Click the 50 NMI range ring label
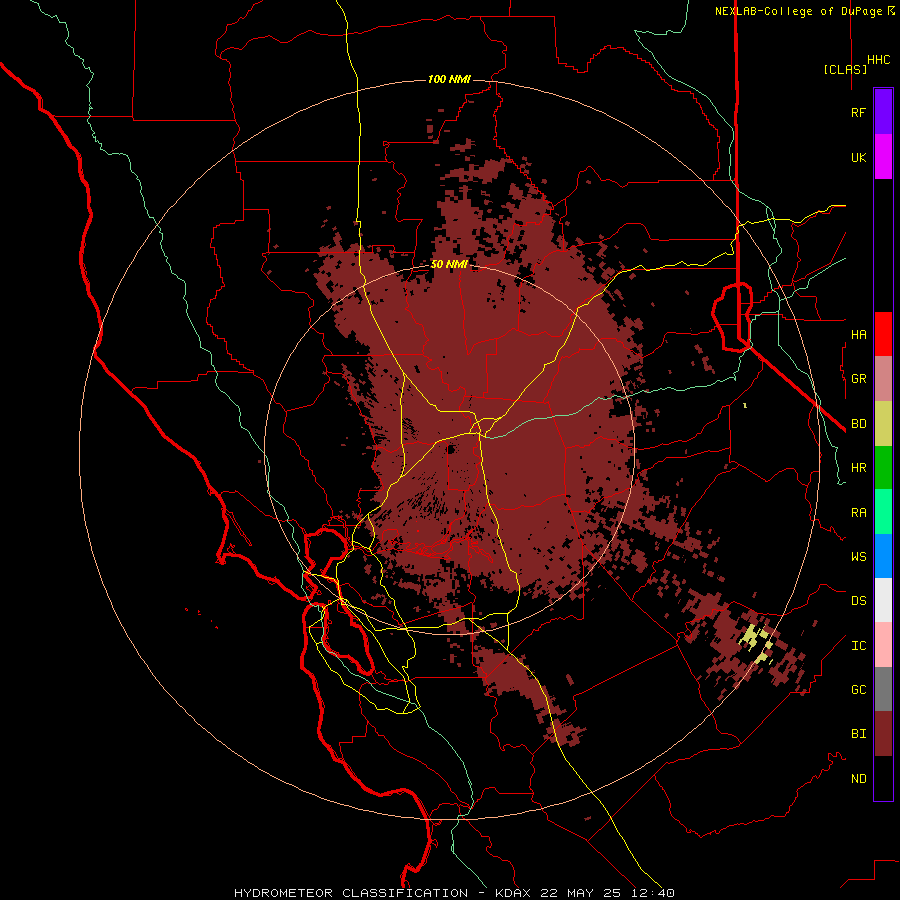 tap(449, 264)
